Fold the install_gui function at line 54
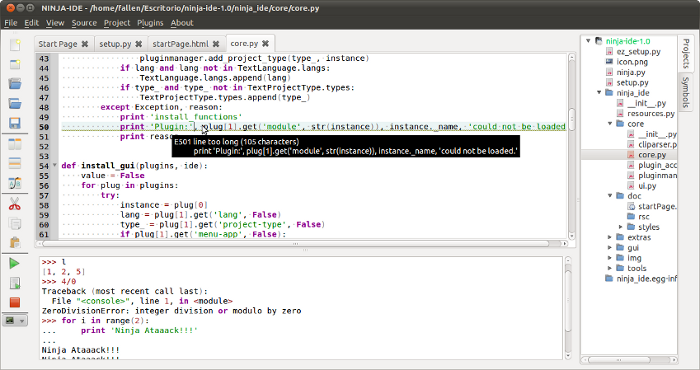This screenshot has height=370, width=700. [55, 165]
